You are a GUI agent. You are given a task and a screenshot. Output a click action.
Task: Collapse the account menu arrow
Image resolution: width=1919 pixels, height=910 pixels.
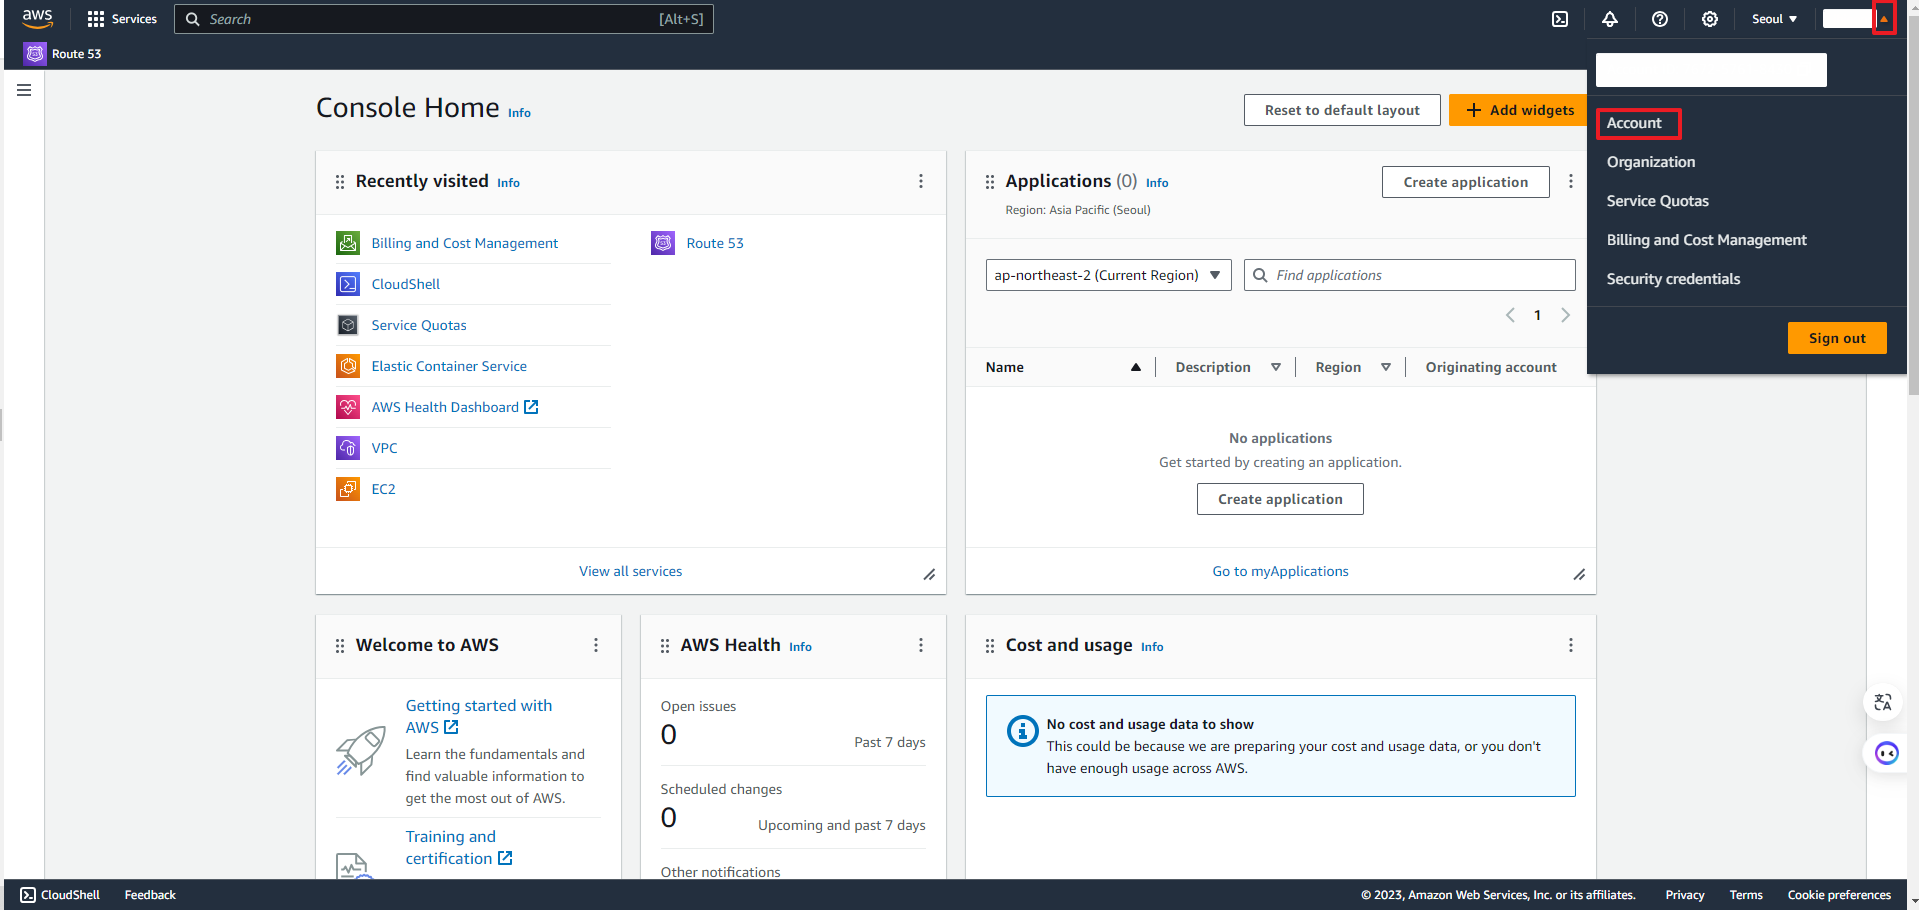(1884, 19)
